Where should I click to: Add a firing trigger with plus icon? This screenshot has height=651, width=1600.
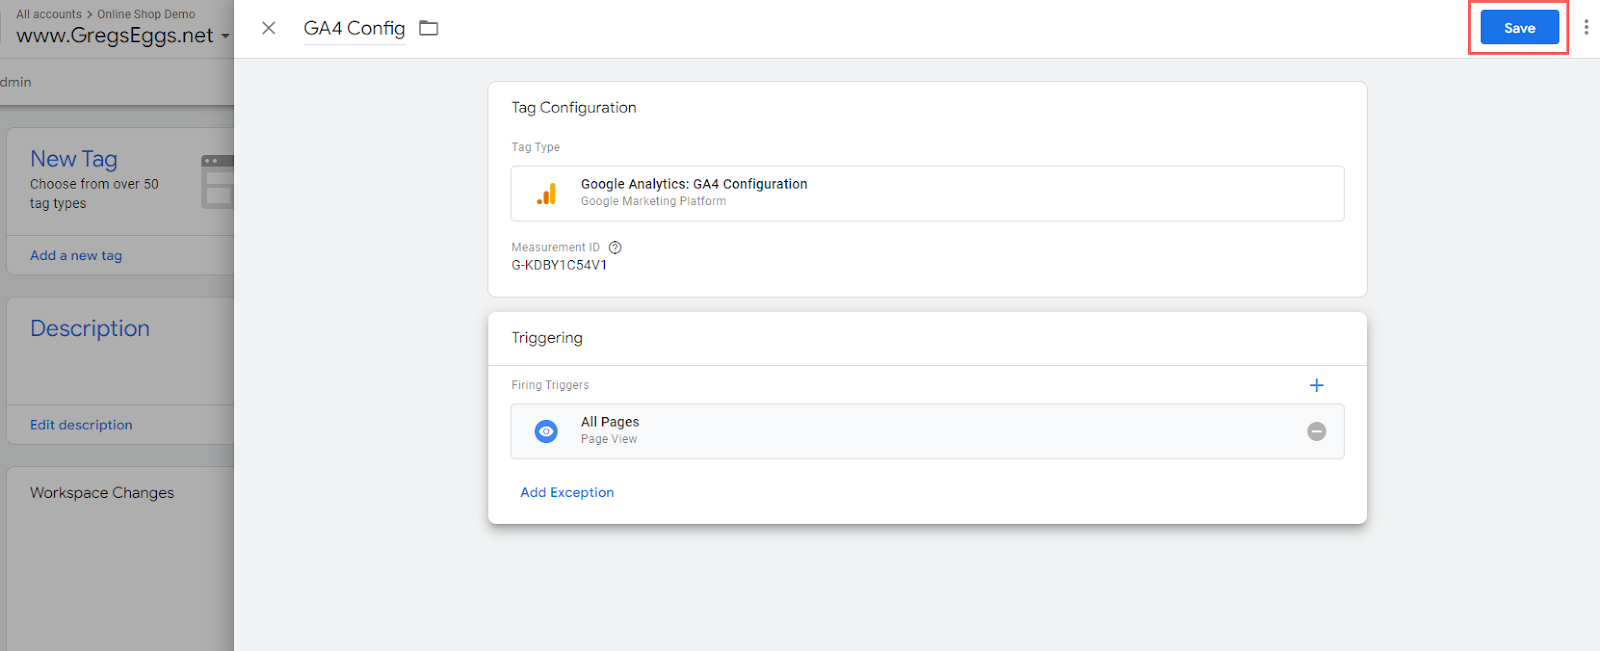[1316, 385]
